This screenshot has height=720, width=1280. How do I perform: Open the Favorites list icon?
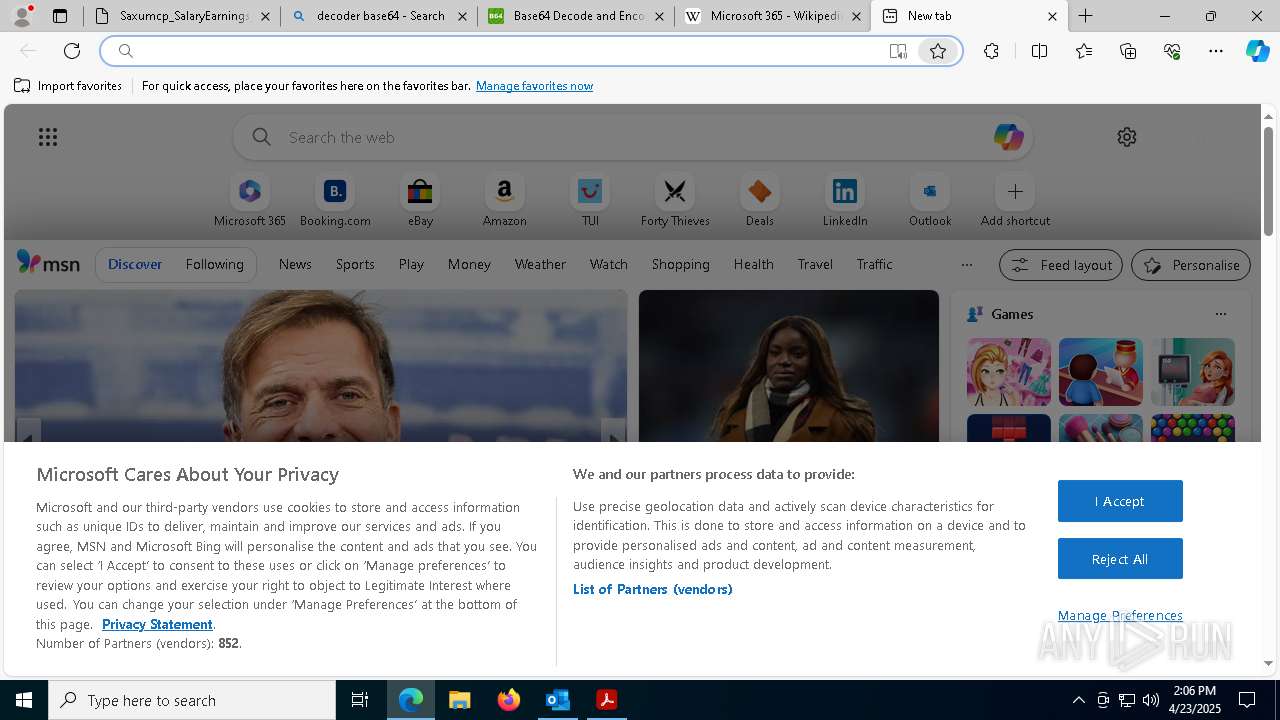[1084, 51]
